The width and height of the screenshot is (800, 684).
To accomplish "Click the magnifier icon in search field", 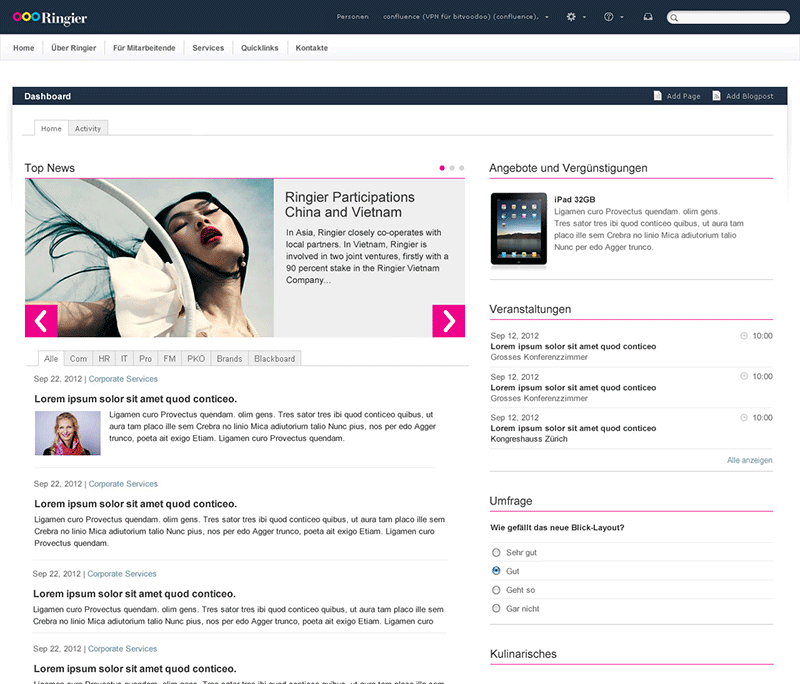I will (x=674, y=18).
